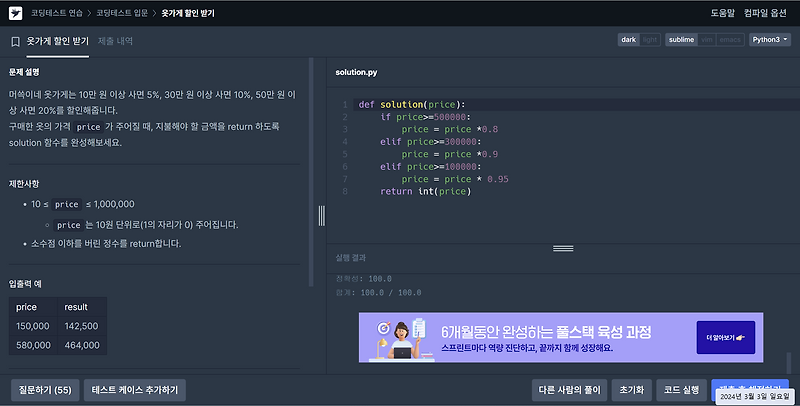Switch editor keymap to emacs

point(730,40)
